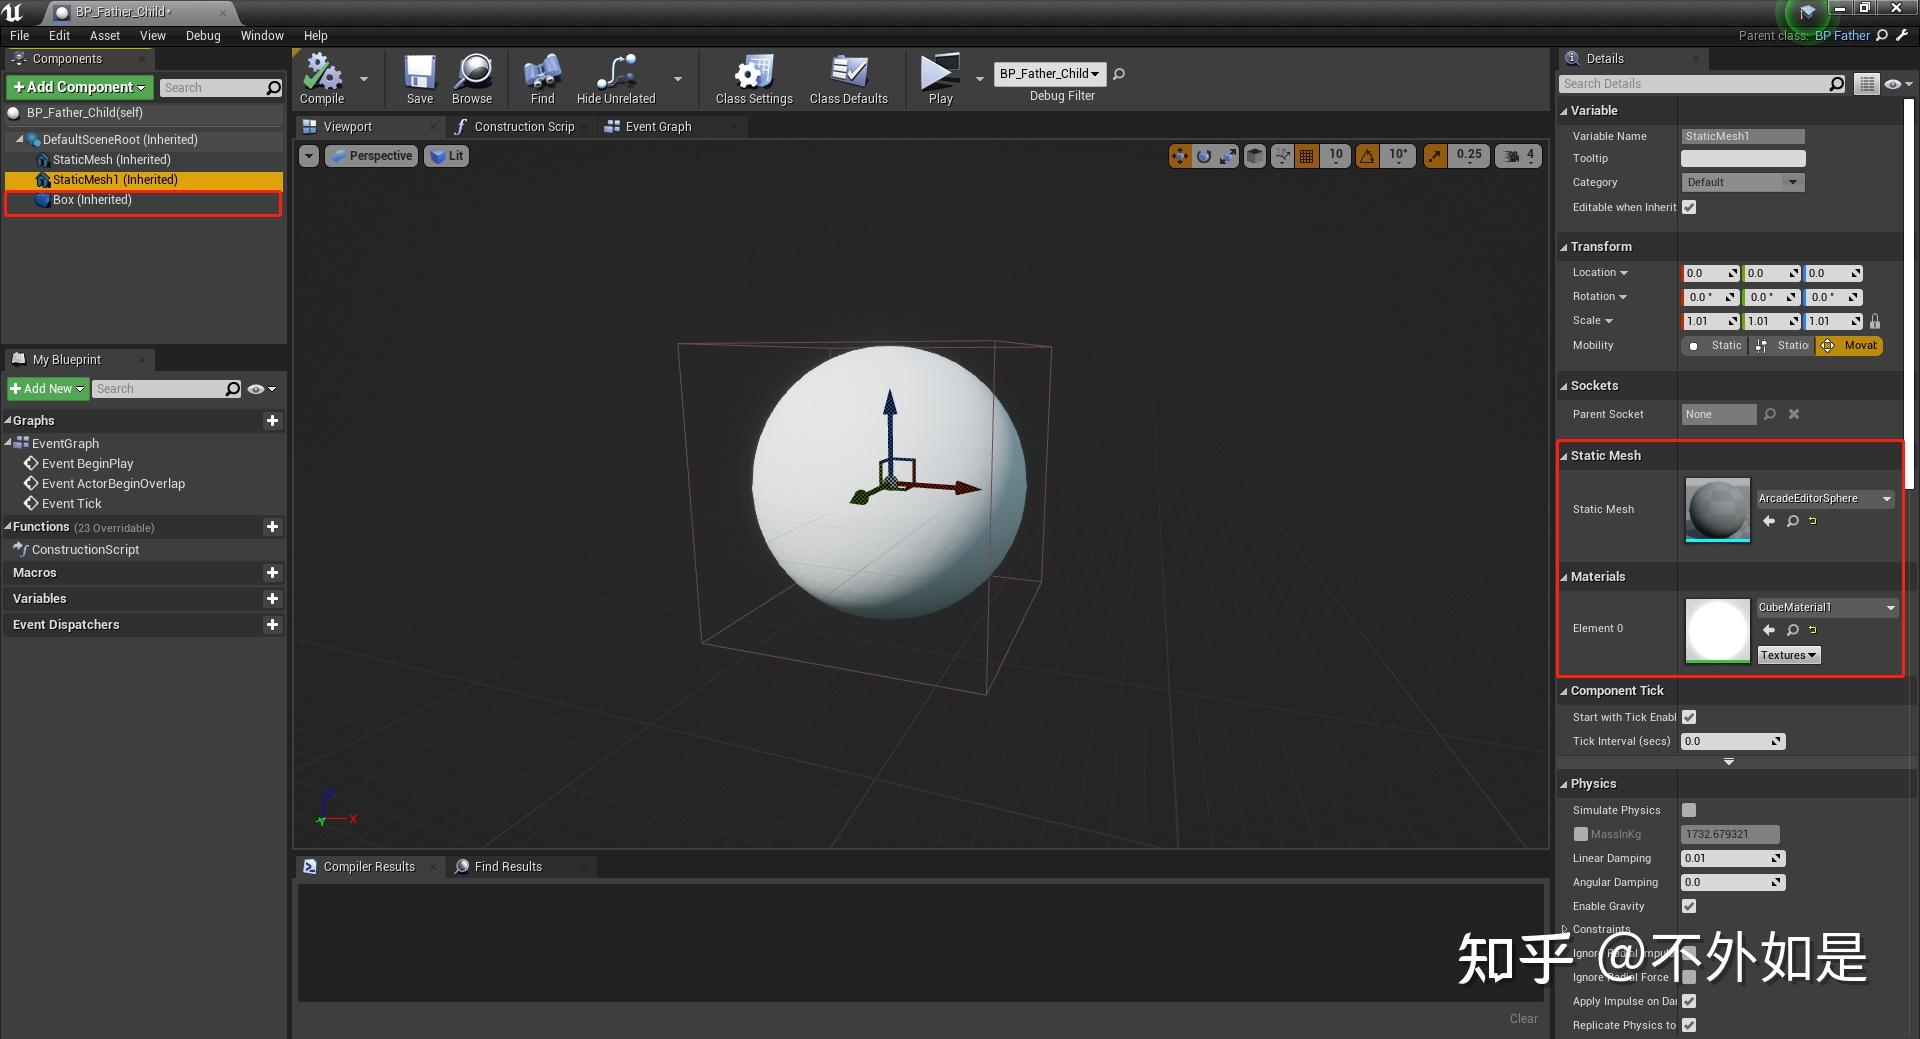The image size is (1920, 1039).
Task: Open the ArcadeEditorSphere static mesh dropdown
Action: (1825, 498)
